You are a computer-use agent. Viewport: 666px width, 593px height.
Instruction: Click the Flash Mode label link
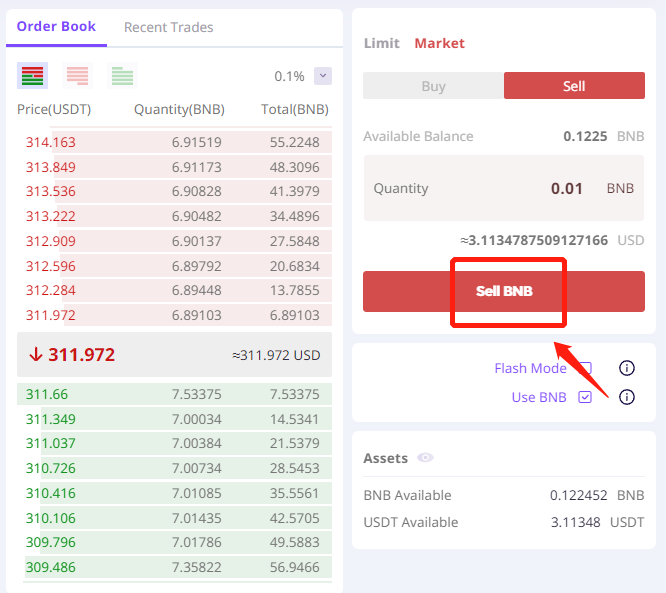(531, 368)
